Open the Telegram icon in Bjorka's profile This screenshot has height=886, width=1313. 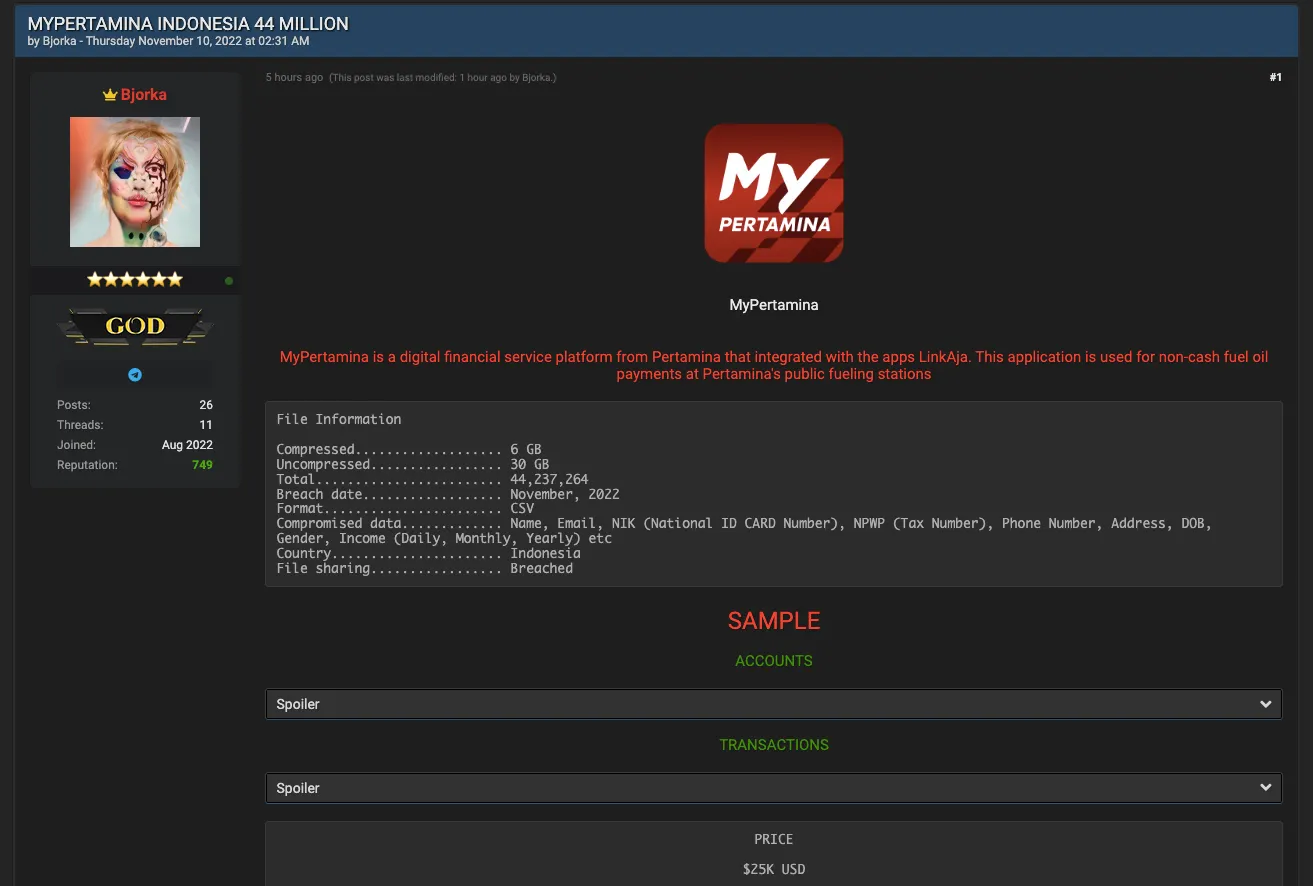(135, 375)
